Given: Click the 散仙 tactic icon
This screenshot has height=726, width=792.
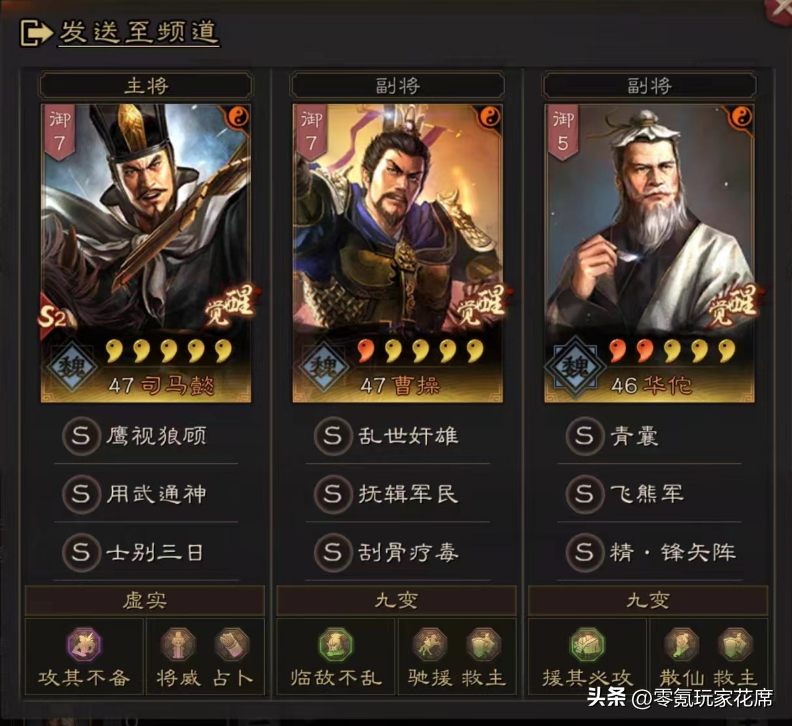Looking at the screenshot, I should [681, 644].
